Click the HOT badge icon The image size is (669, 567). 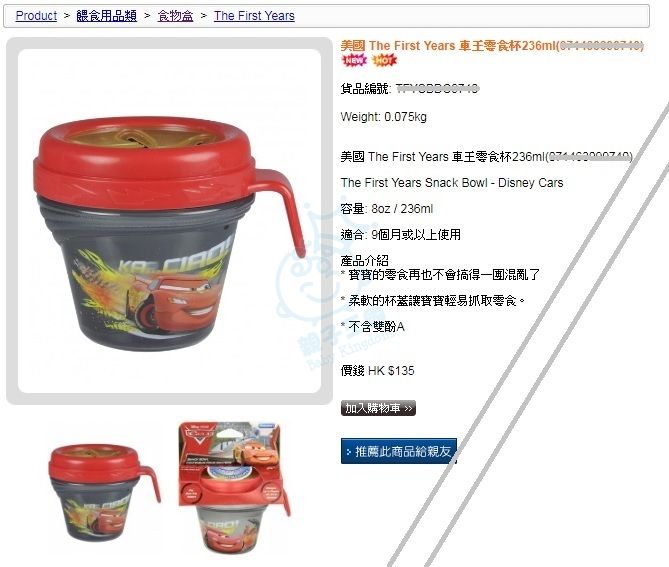point(384,60)
